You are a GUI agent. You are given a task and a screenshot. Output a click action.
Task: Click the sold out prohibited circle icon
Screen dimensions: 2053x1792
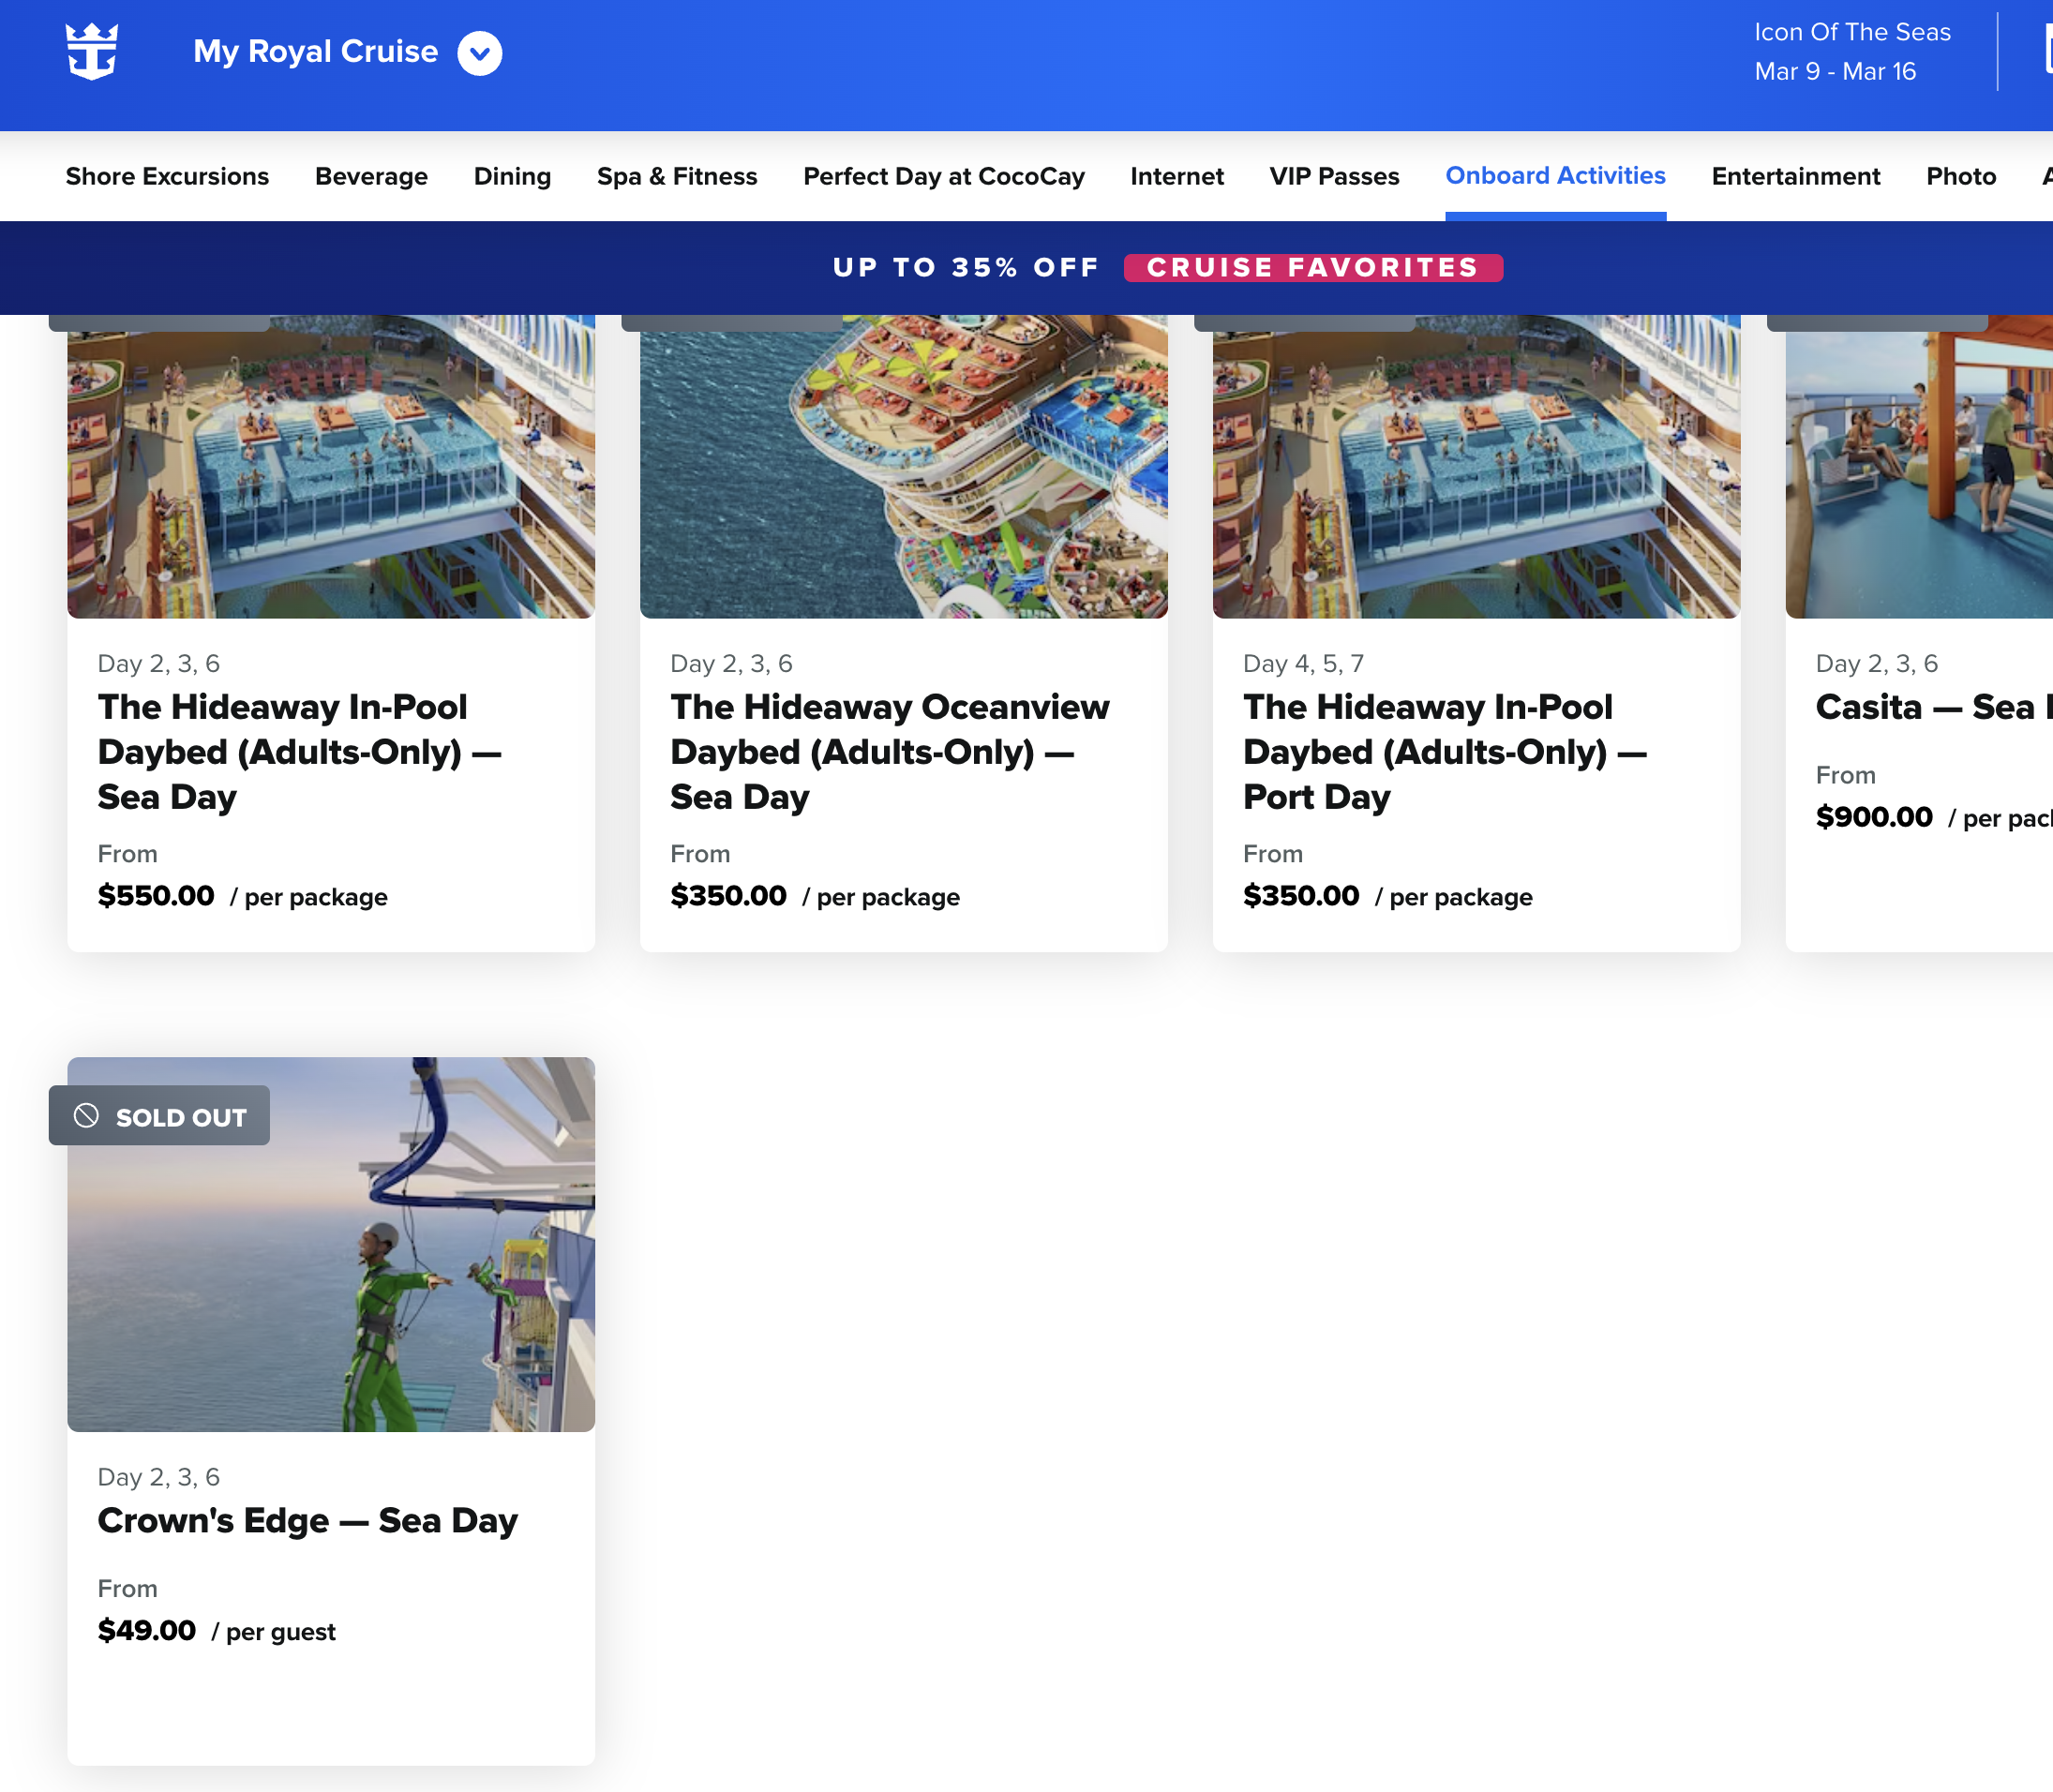[87, 1116]
